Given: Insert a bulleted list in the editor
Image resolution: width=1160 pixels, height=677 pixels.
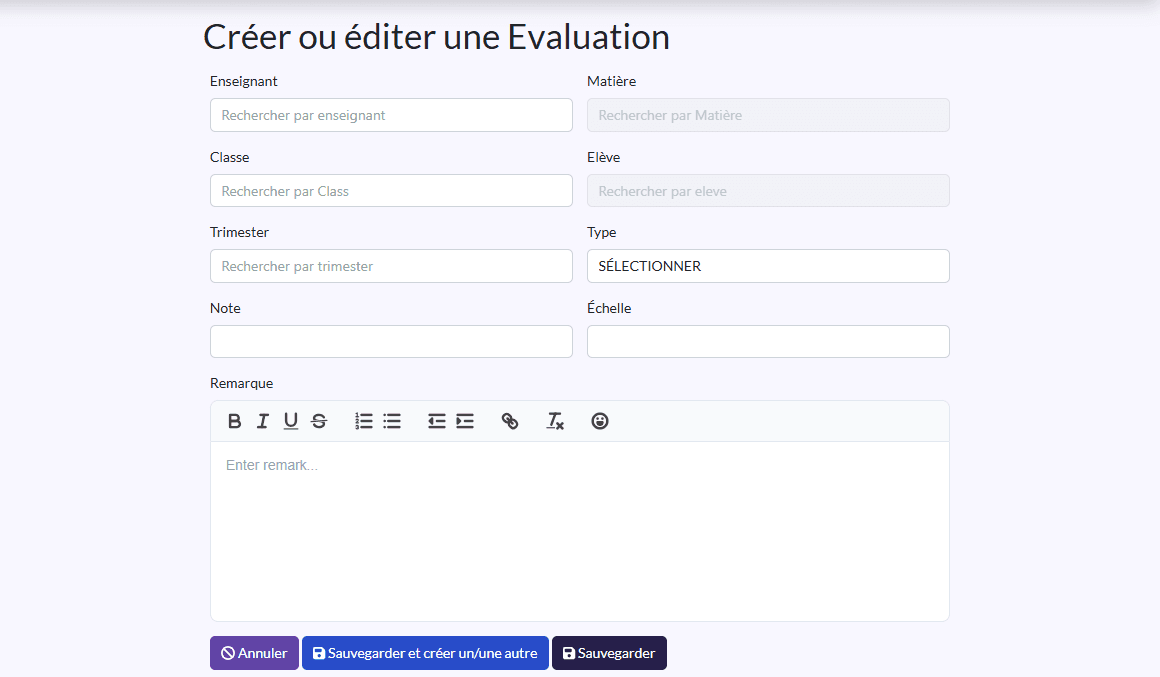Looking at the screenshot, I should click(391, 421).
